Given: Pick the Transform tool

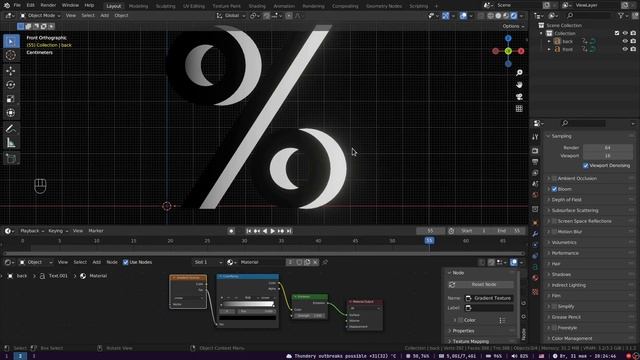Looking at the screenshot, I should click(x=11, y=113).
